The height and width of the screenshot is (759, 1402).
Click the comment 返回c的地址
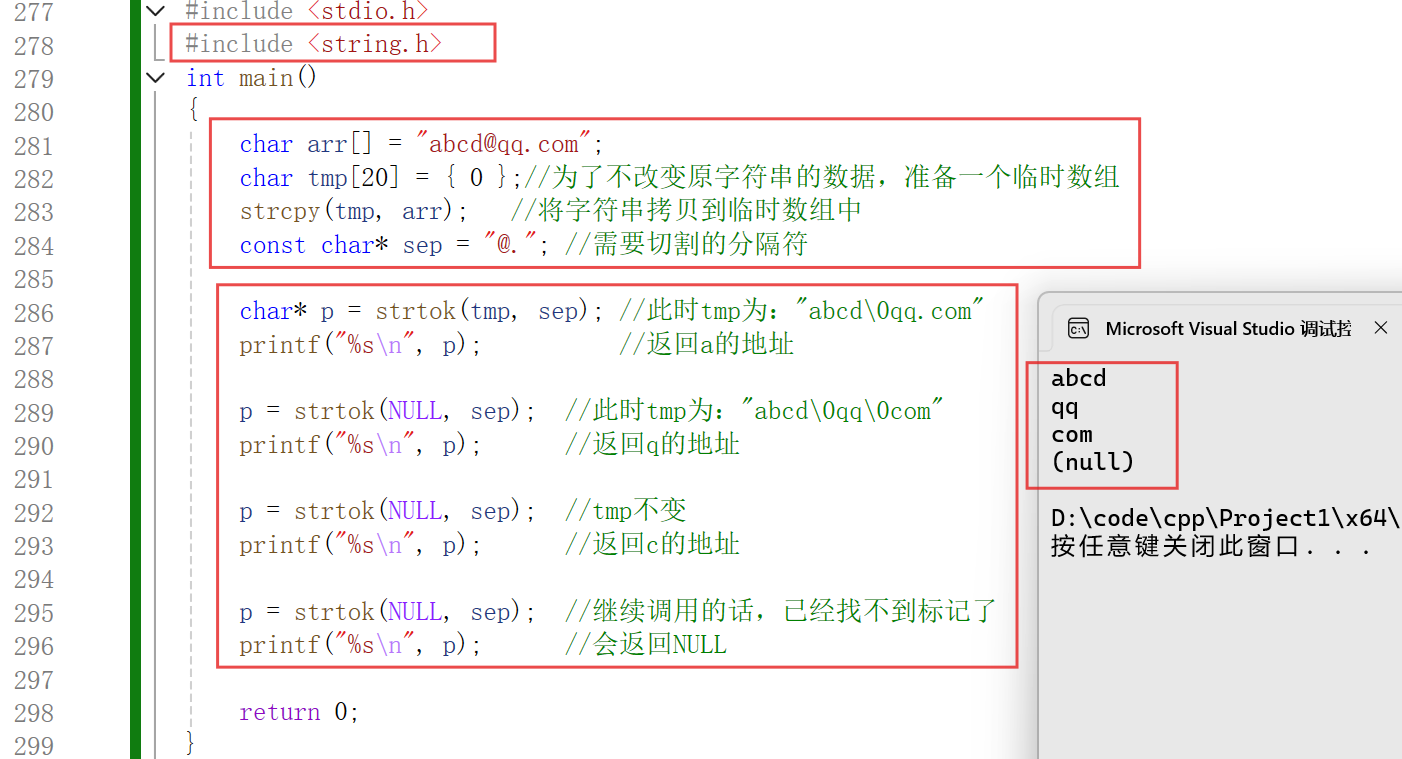click(652, 545)
